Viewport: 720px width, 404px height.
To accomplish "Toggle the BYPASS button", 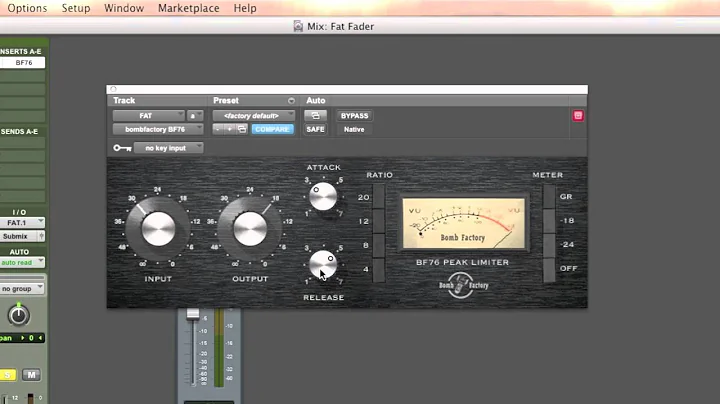I will pos(354,116).
